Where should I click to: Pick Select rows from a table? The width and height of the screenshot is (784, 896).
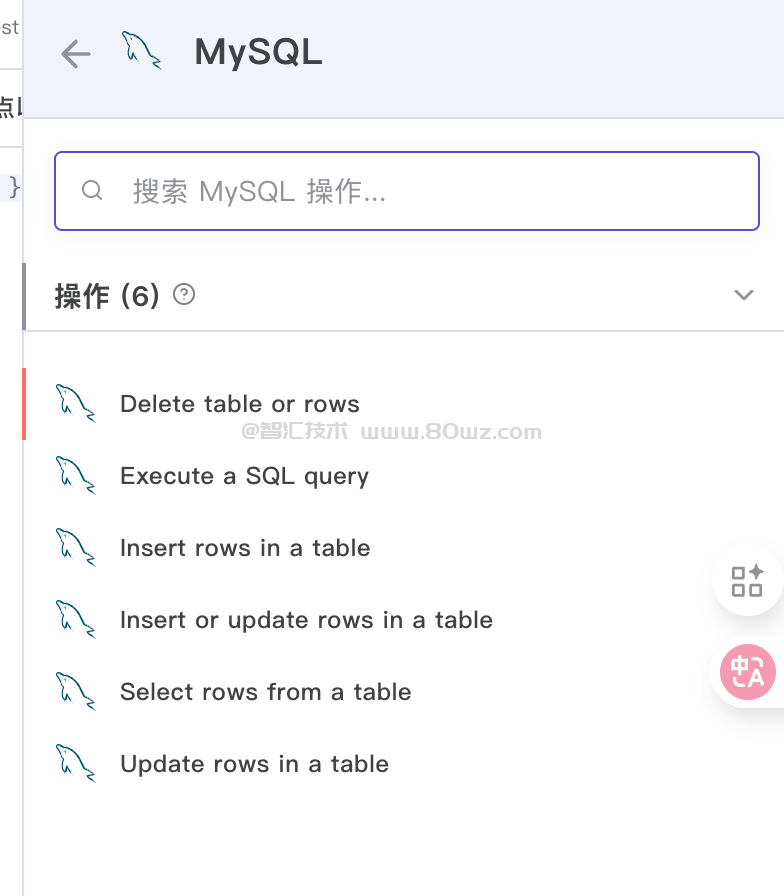point(265,692)
